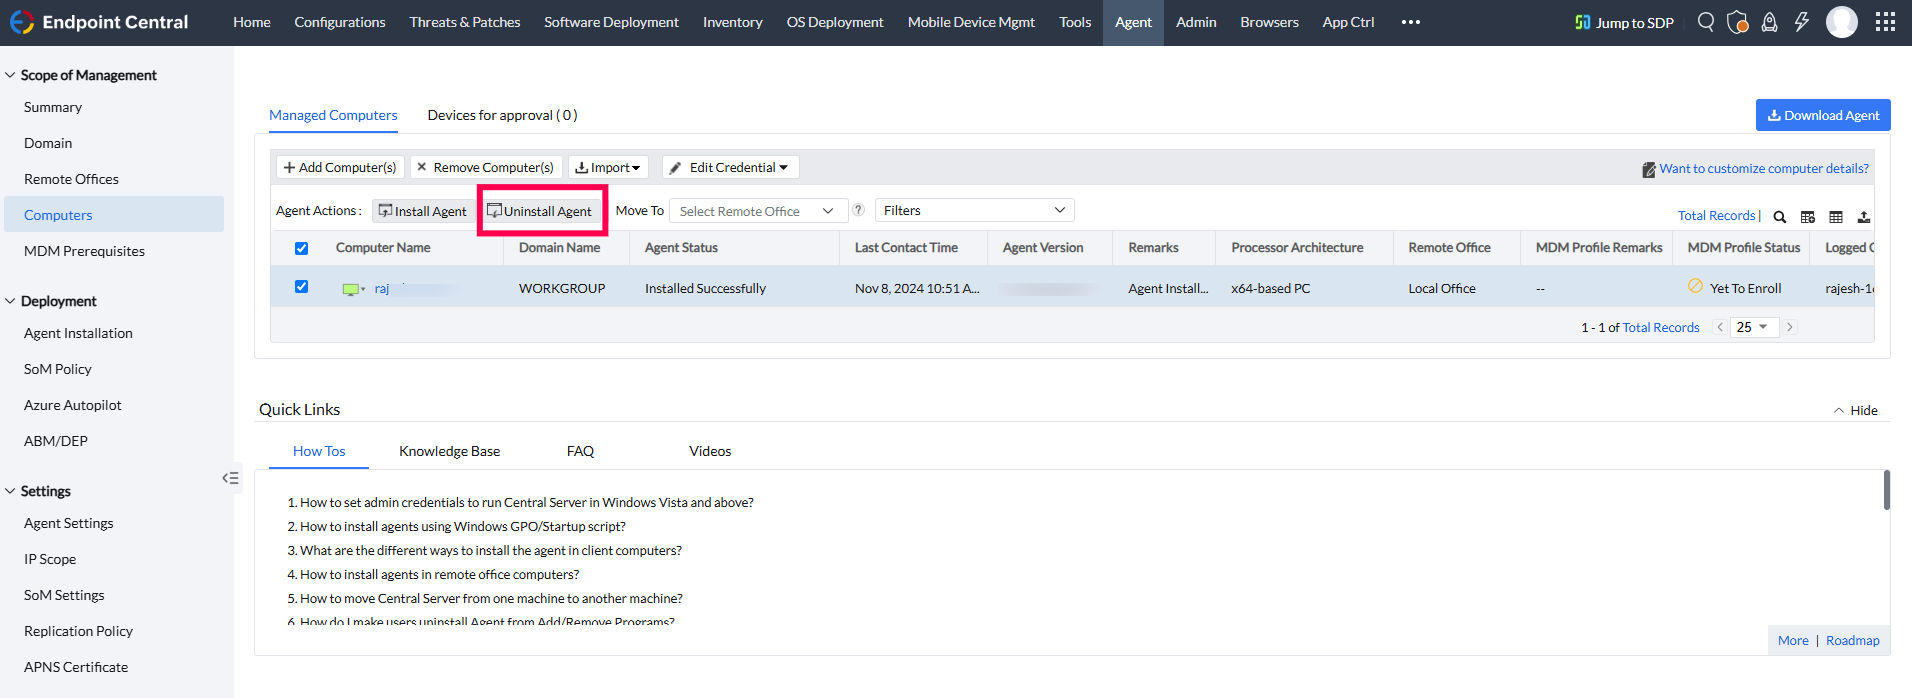Switch to the FAQ quick links tab
Screen dimensions: 1912x698
(x=580, y=451)
